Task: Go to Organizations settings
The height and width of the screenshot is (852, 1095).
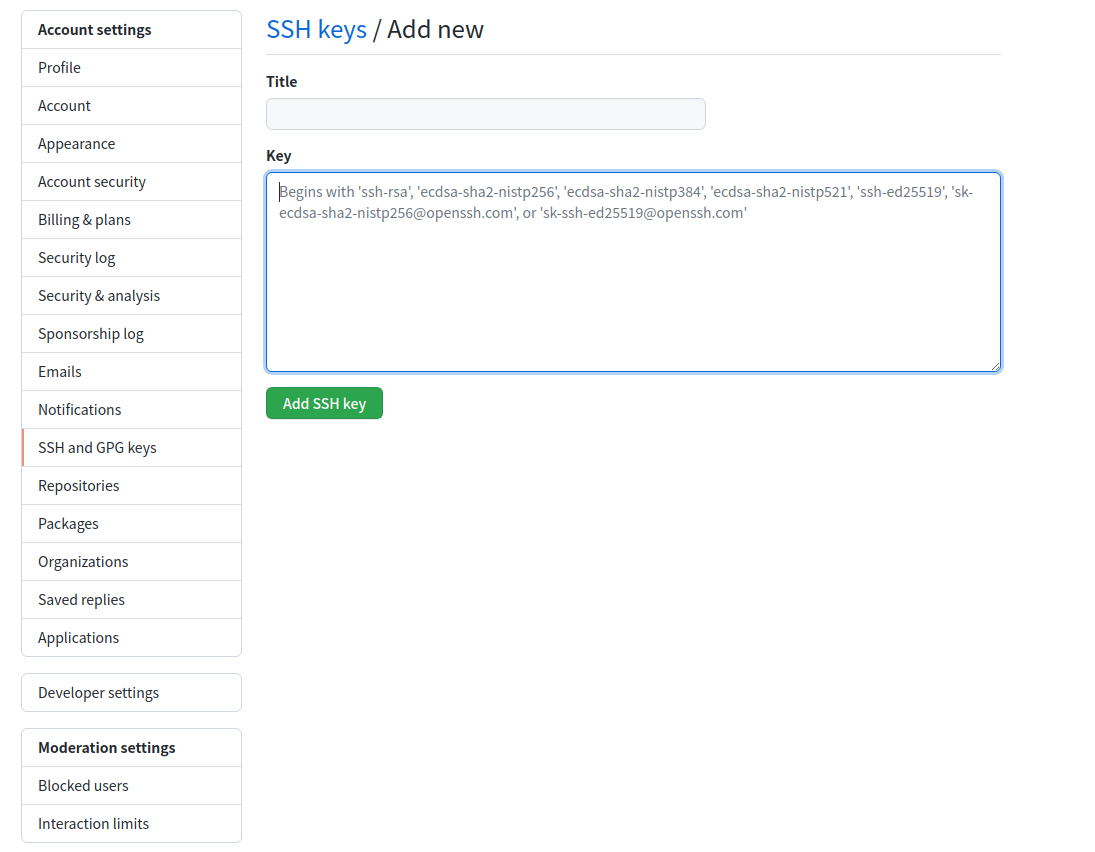Action: (131, 562)
